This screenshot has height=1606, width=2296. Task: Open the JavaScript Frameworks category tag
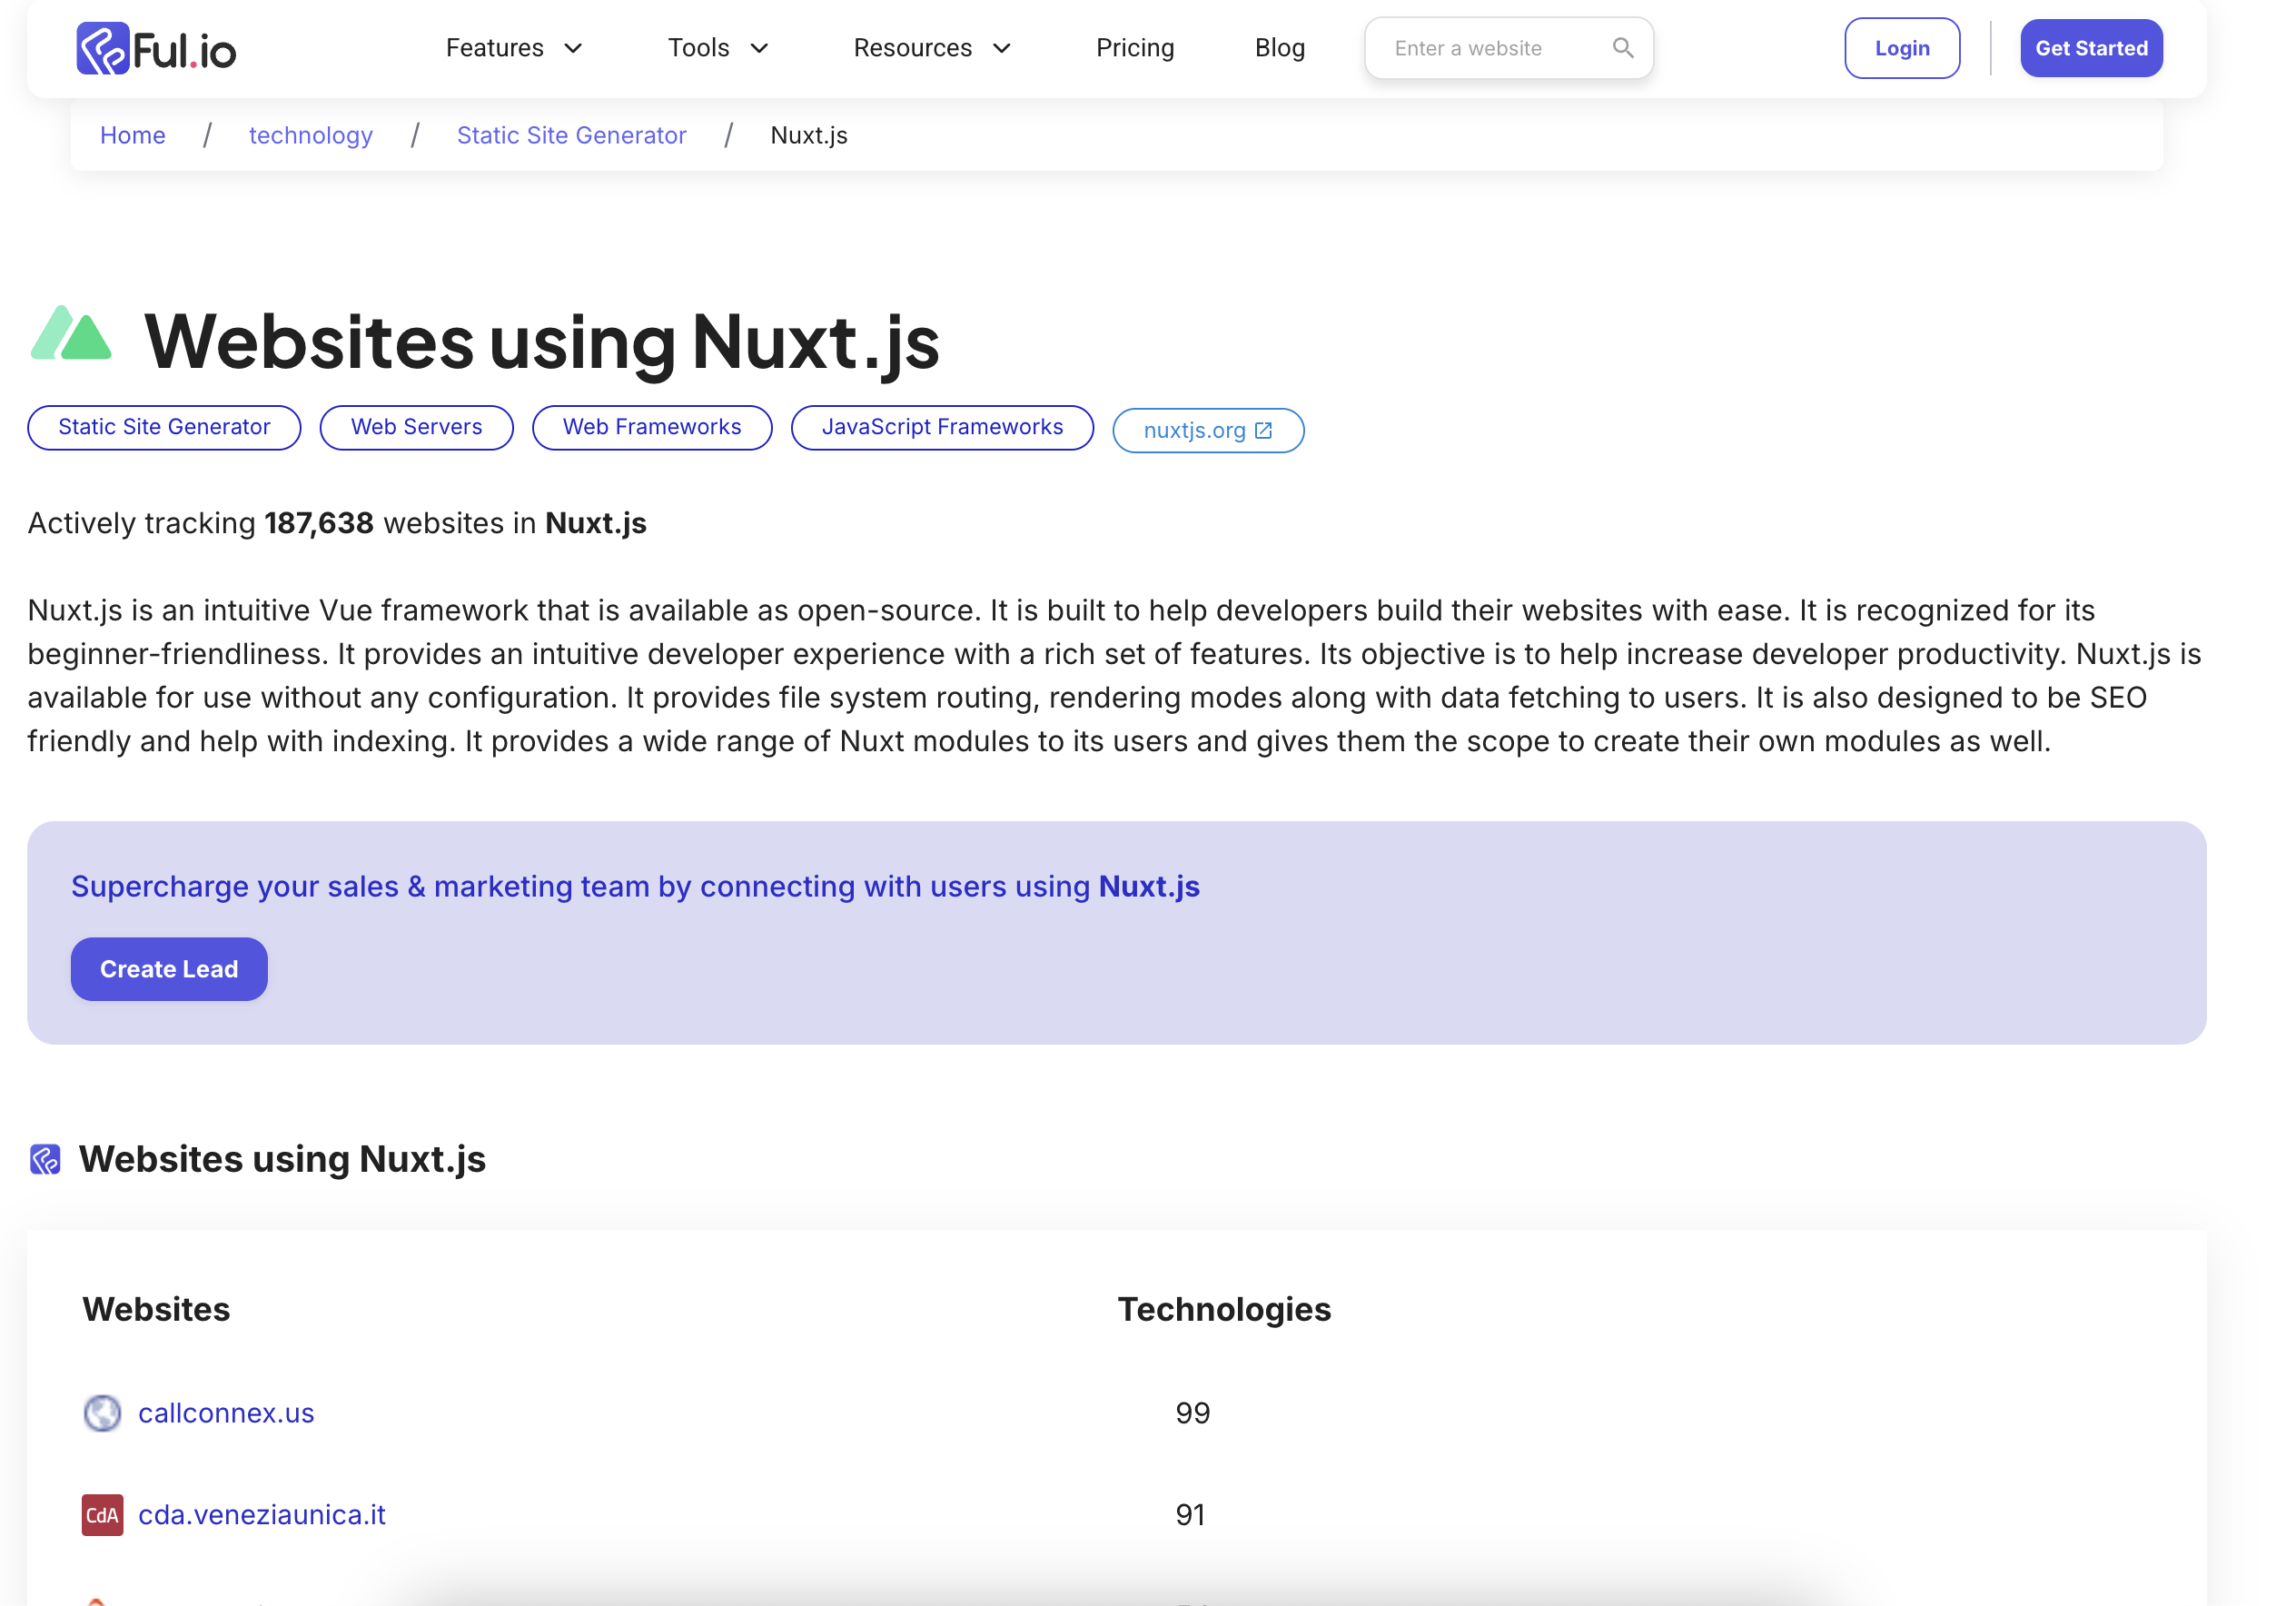pyautogui.click(x=941, y=427)
